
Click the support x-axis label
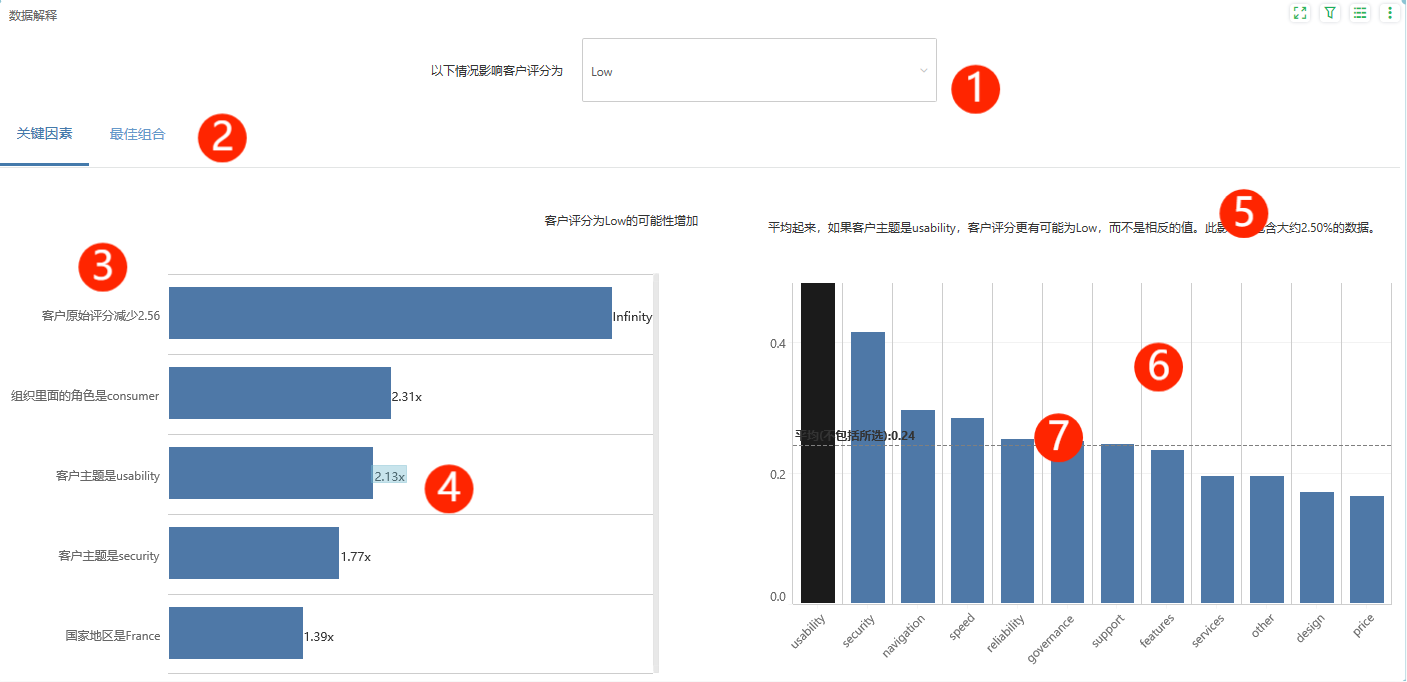tap(1109, 631)
